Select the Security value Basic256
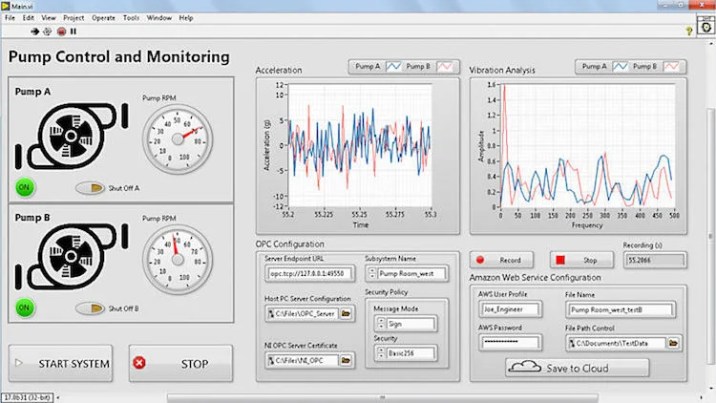716x403 pixels. point(411,353)
